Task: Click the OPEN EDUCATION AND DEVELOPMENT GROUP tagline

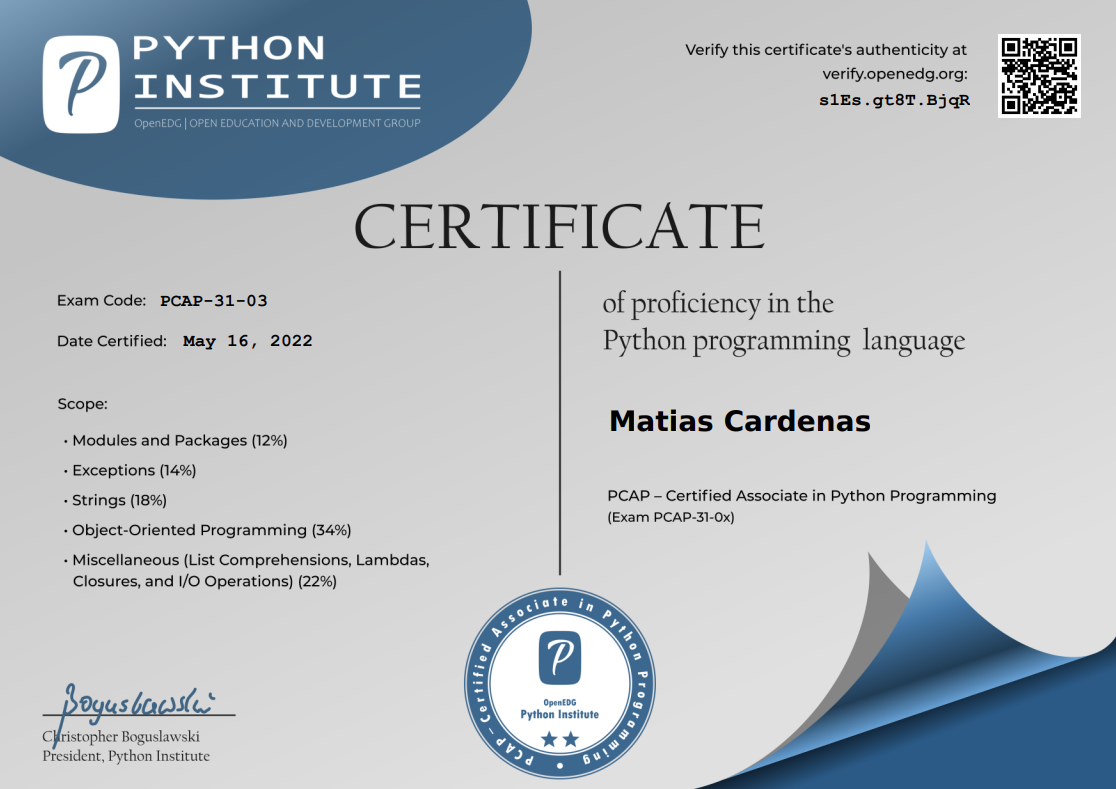Action: click(277, 123)
